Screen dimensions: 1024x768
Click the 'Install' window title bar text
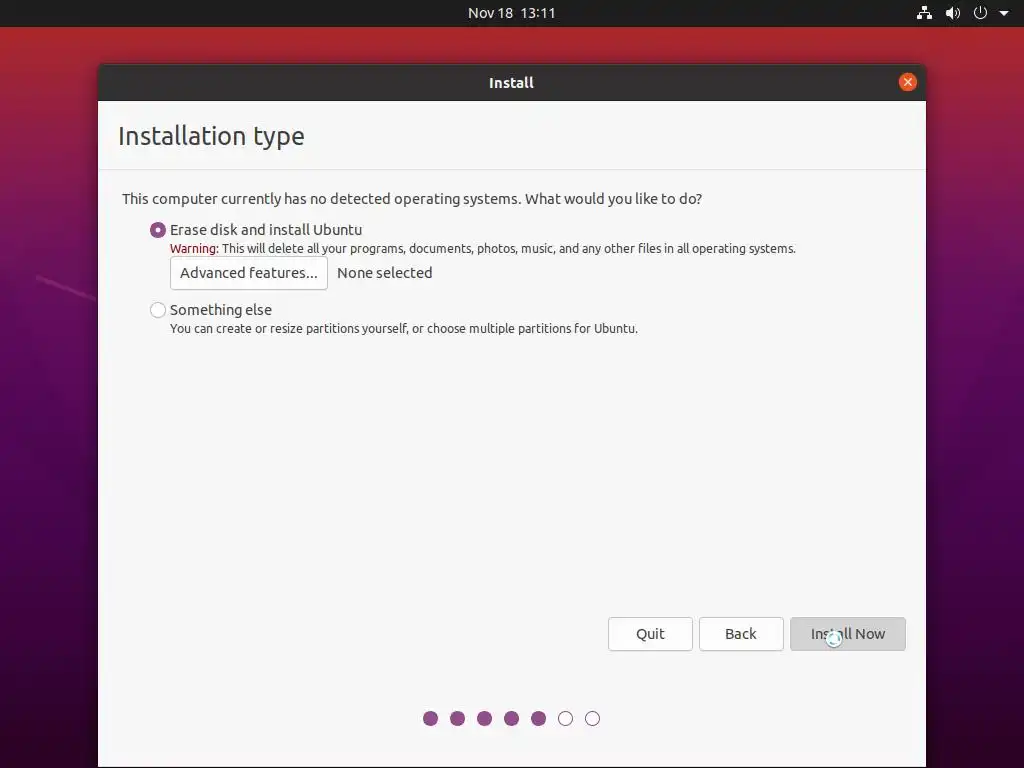click(x=511, y=83)
